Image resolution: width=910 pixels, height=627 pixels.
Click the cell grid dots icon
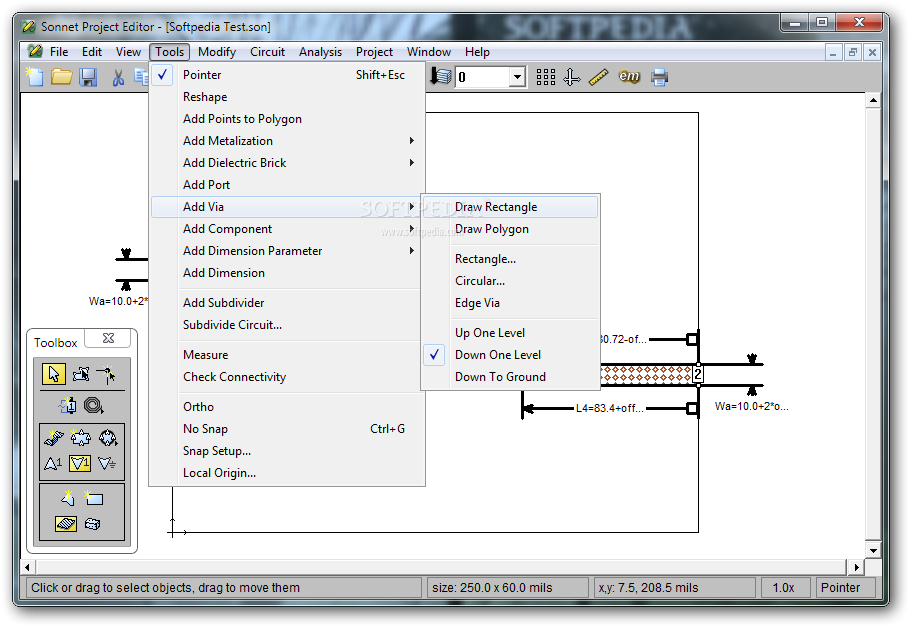click(546, 77)
